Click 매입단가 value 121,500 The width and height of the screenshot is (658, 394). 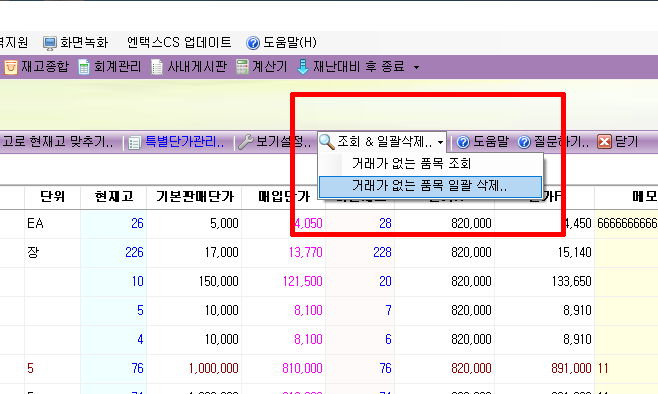coord(303,281)
